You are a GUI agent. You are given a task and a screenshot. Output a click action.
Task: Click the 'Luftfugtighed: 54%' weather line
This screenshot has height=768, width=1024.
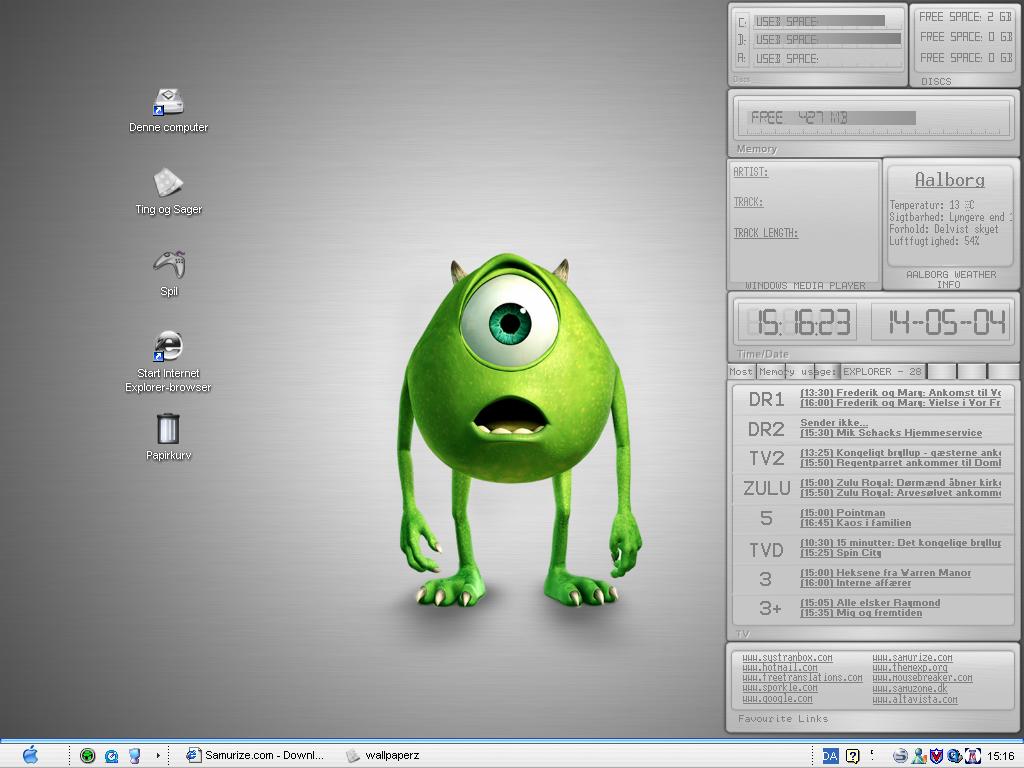(x=934, y=241)
